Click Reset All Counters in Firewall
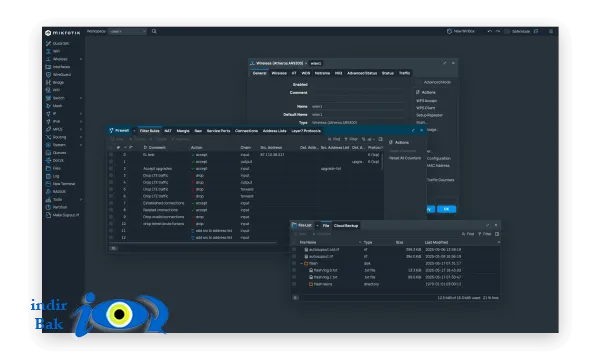This screenshot has width=600, height=360. tap(405, 158)
